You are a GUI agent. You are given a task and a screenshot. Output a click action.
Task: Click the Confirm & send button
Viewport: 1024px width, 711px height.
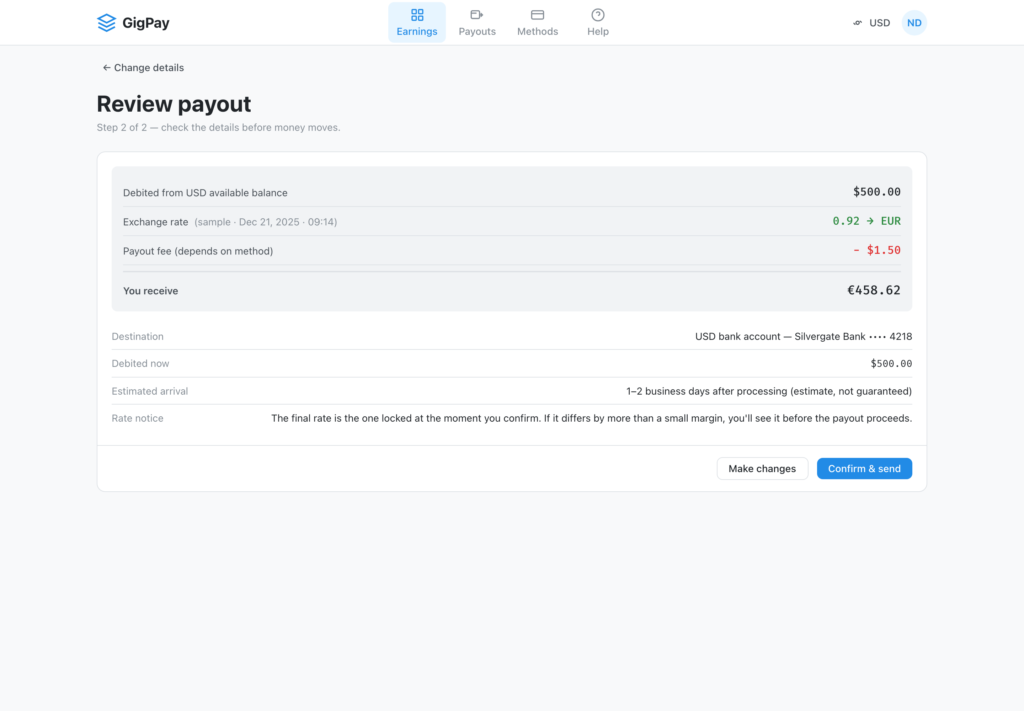(x=864, y=469)
